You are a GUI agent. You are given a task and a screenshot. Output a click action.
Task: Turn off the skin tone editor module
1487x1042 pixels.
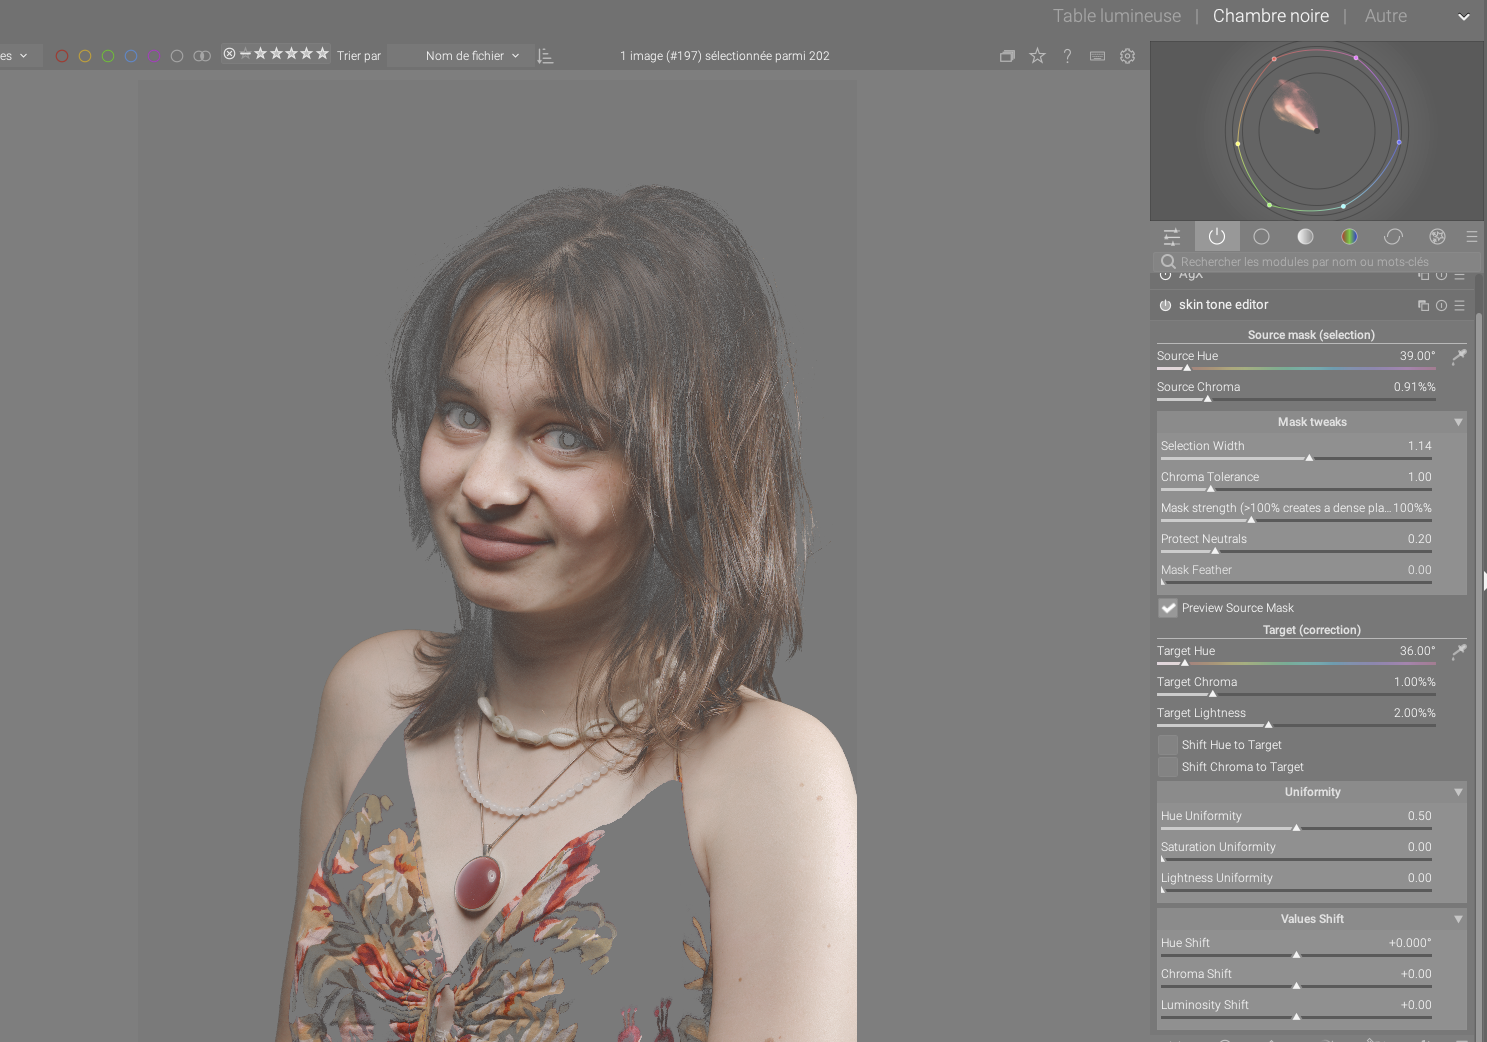(1165, 305)
